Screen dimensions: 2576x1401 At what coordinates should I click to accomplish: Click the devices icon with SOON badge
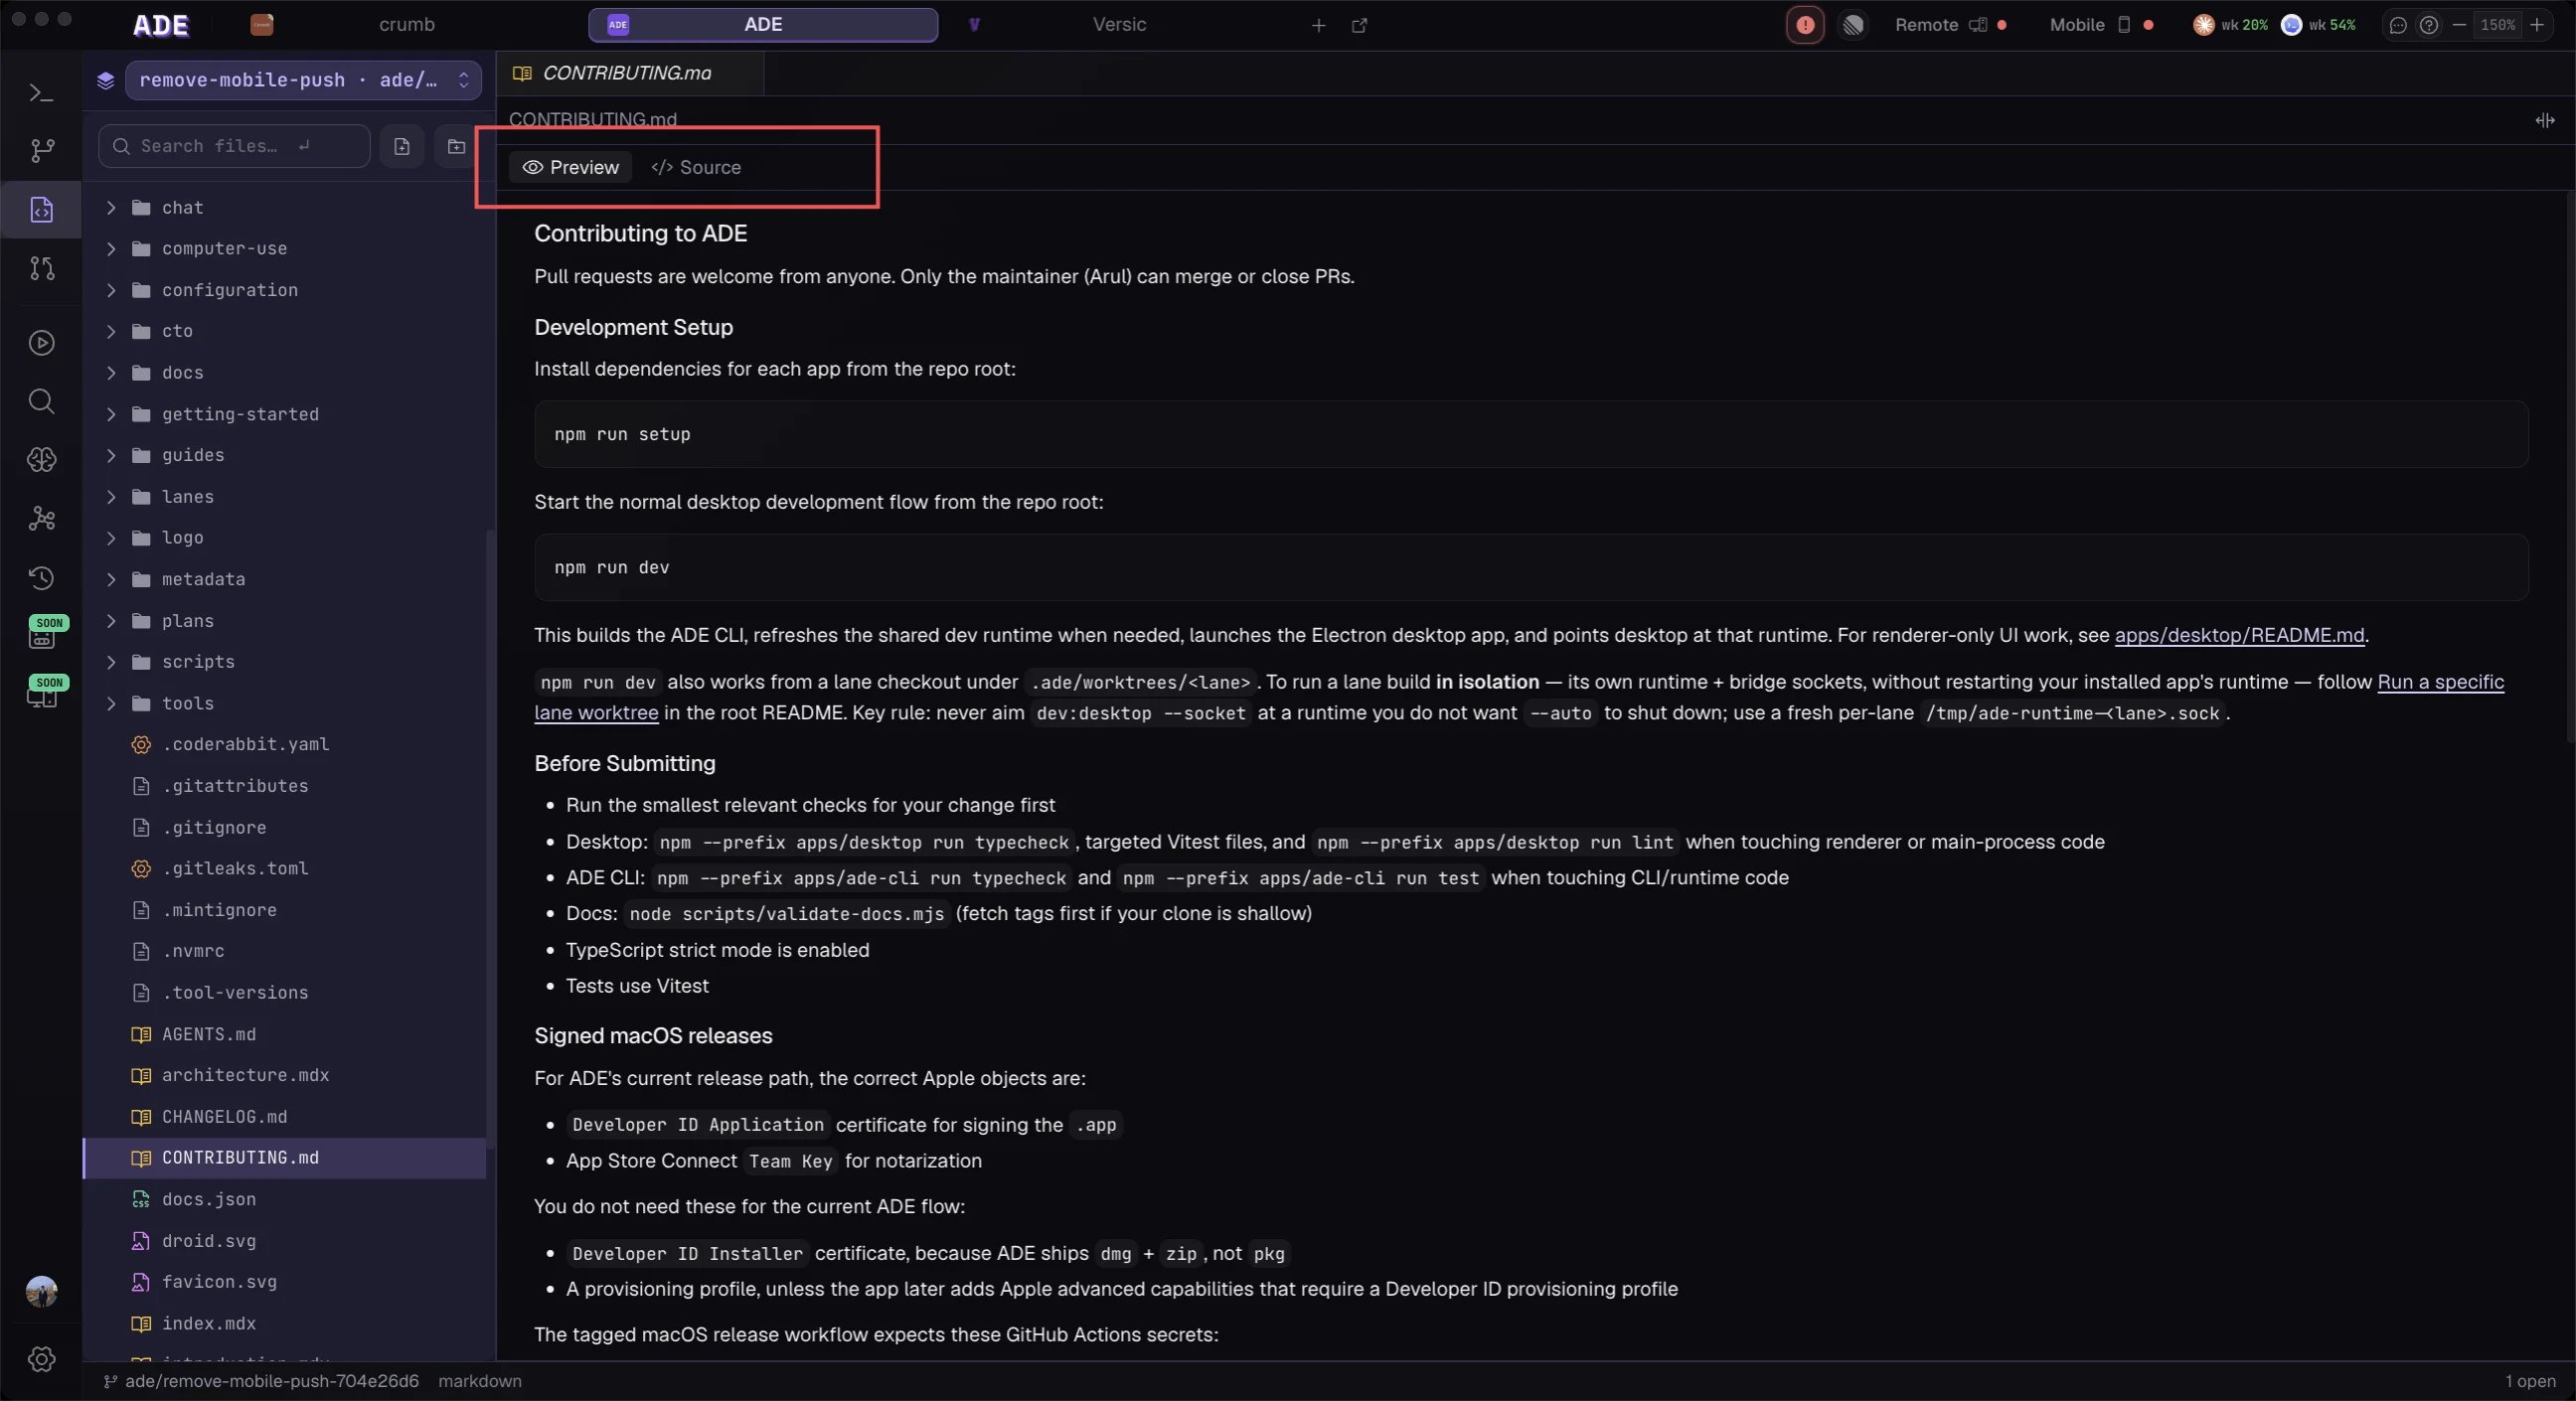click(x=43, y=693)
